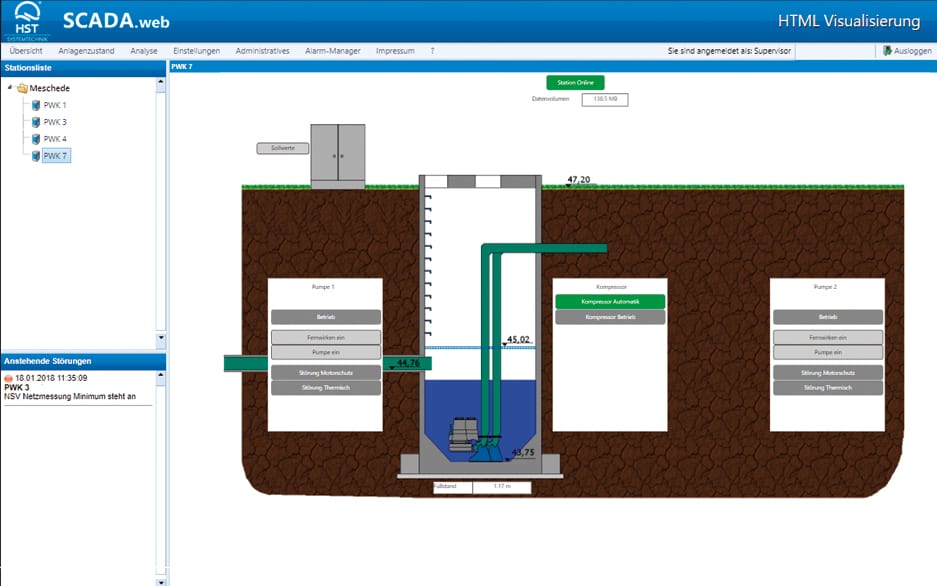Click the Pumpe 2 panel title
The height and width of the screenshot is (586, 937).
(825, 287)
